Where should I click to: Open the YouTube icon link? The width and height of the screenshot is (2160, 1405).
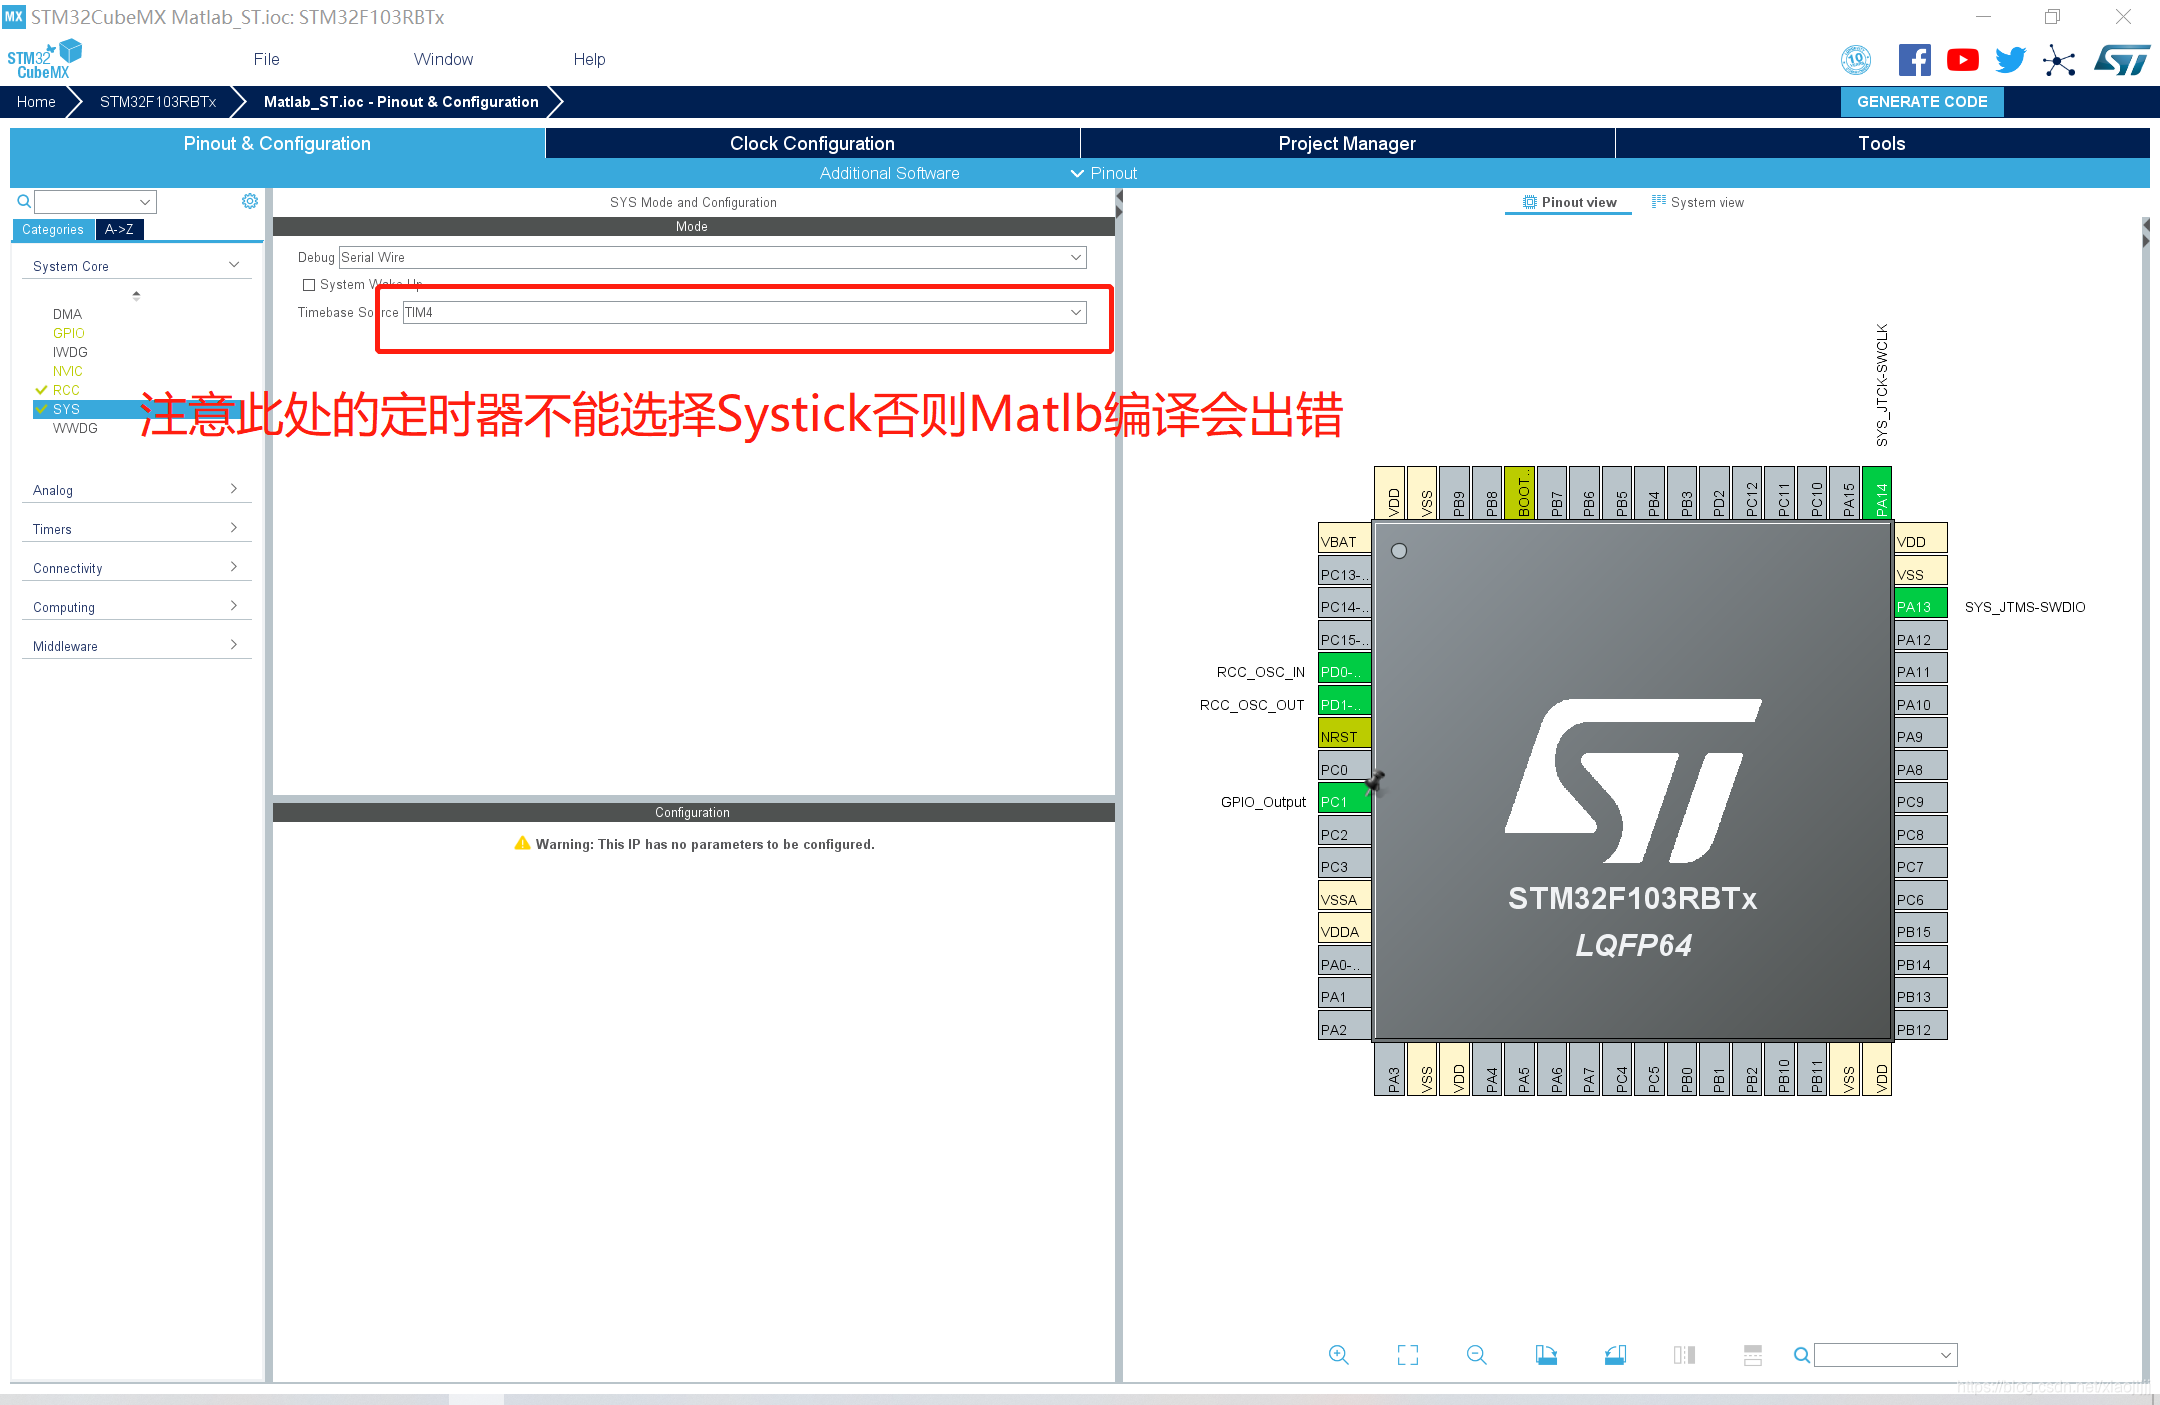point(1962,60)
